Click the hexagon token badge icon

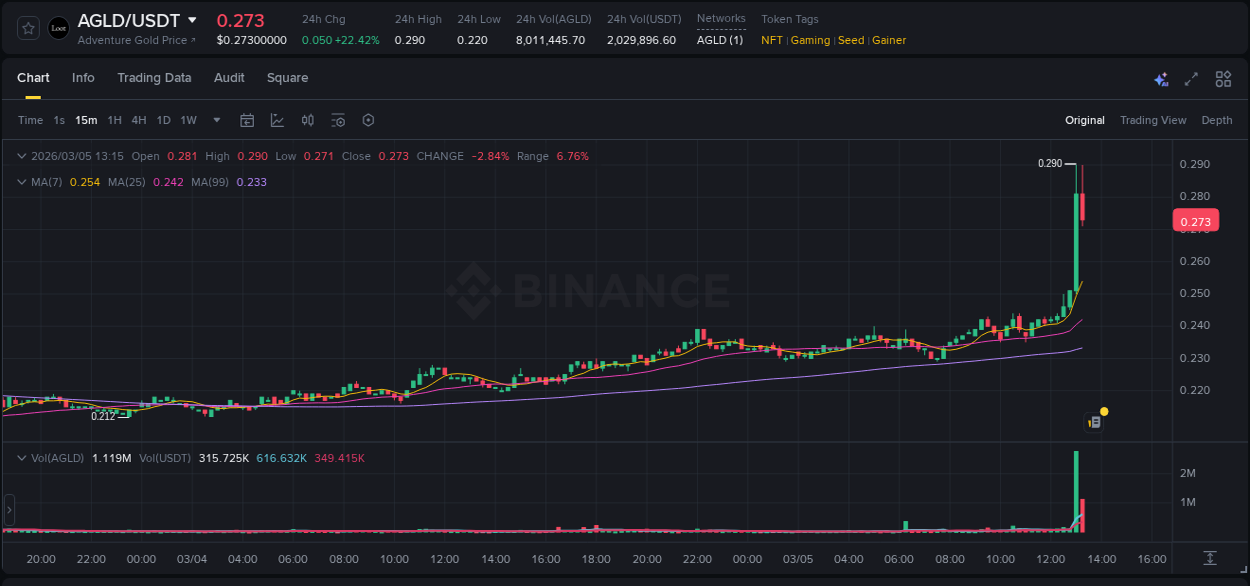point(367,120)
